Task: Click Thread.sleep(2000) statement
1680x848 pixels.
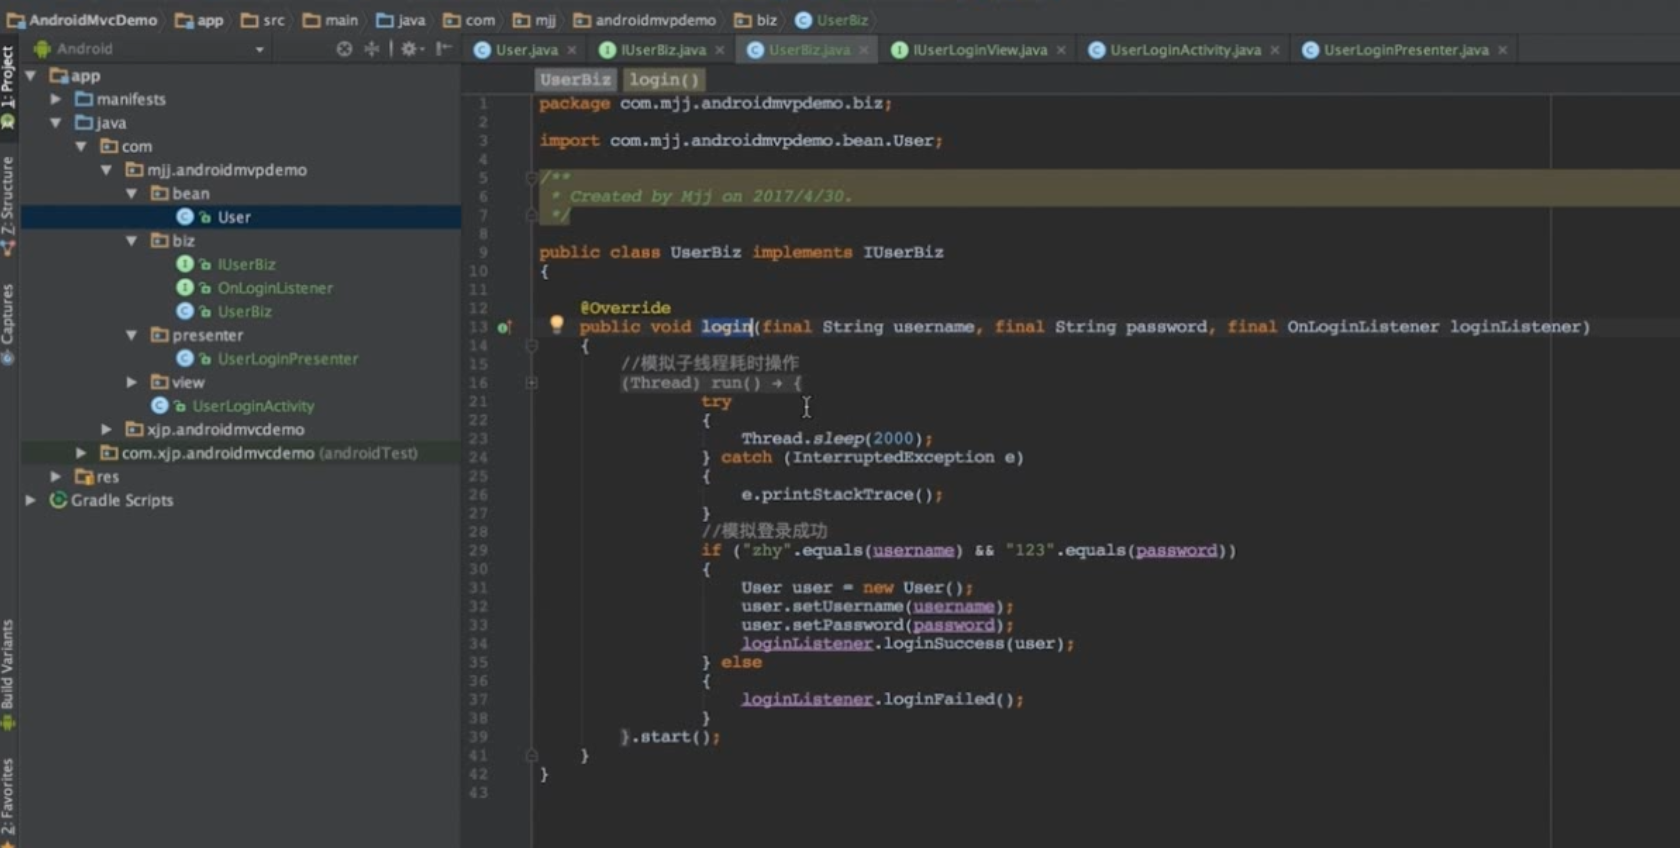Action: click(x=837, y=438)
